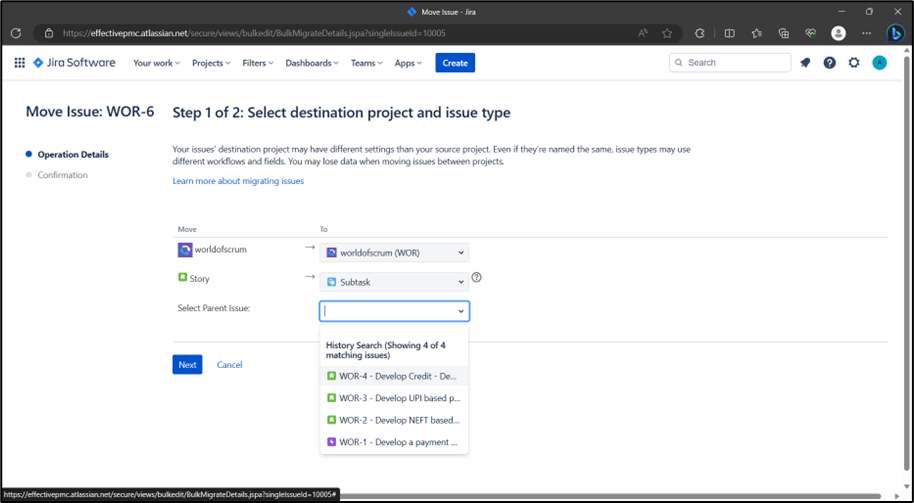Add this page to favorites star
The height and width of the screenshot is (503, 914).
pos(667,33)
